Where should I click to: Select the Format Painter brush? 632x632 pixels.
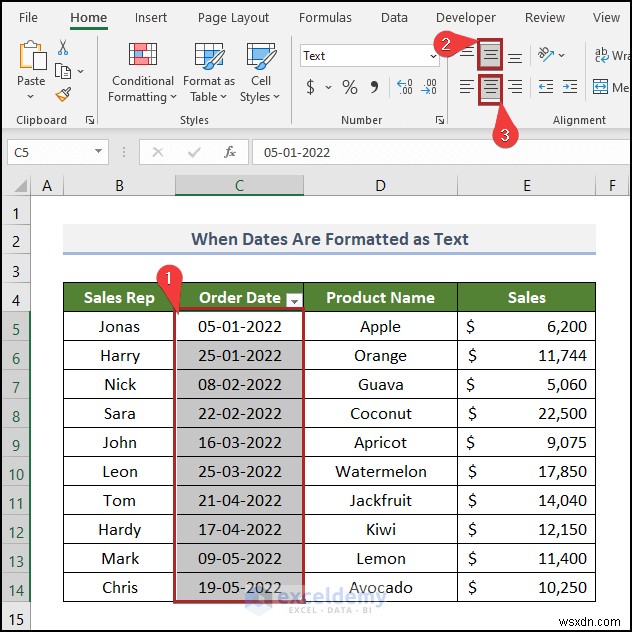click(63, 95)
